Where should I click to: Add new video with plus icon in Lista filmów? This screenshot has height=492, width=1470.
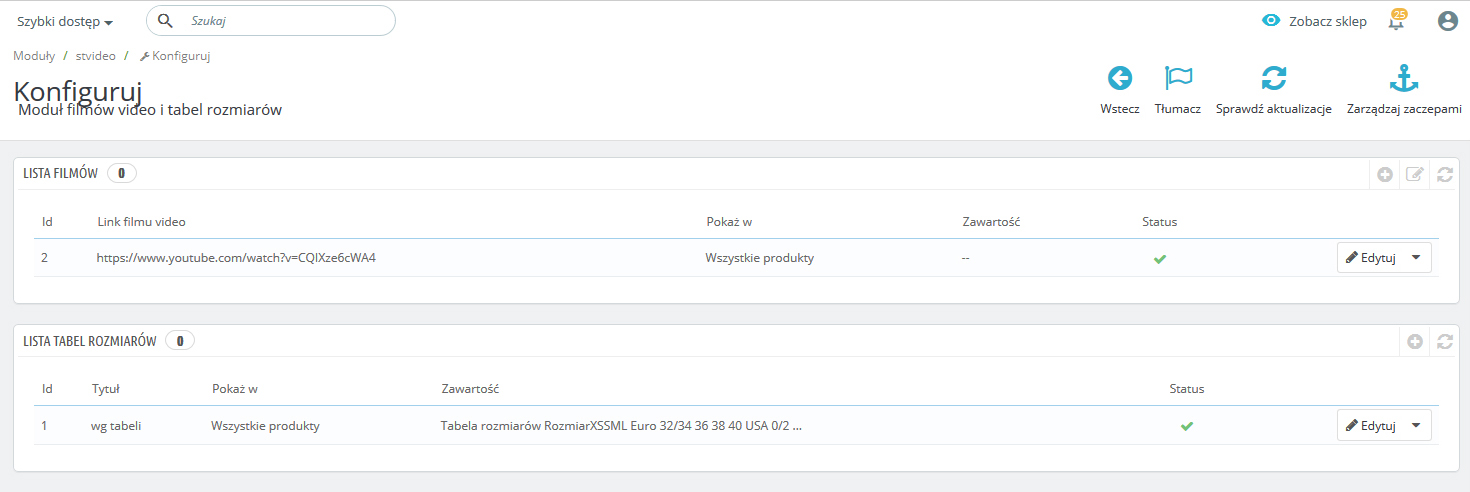pyautogui.click(x=1385, y=174)
